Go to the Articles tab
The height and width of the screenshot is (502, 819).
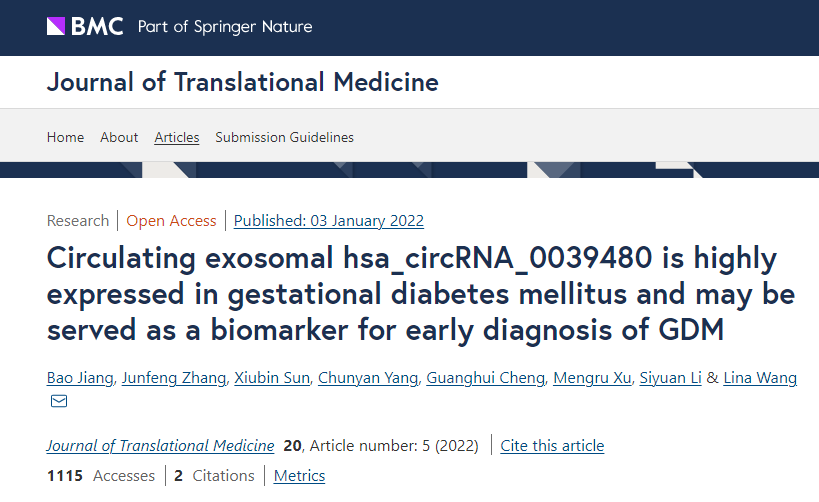177,137
